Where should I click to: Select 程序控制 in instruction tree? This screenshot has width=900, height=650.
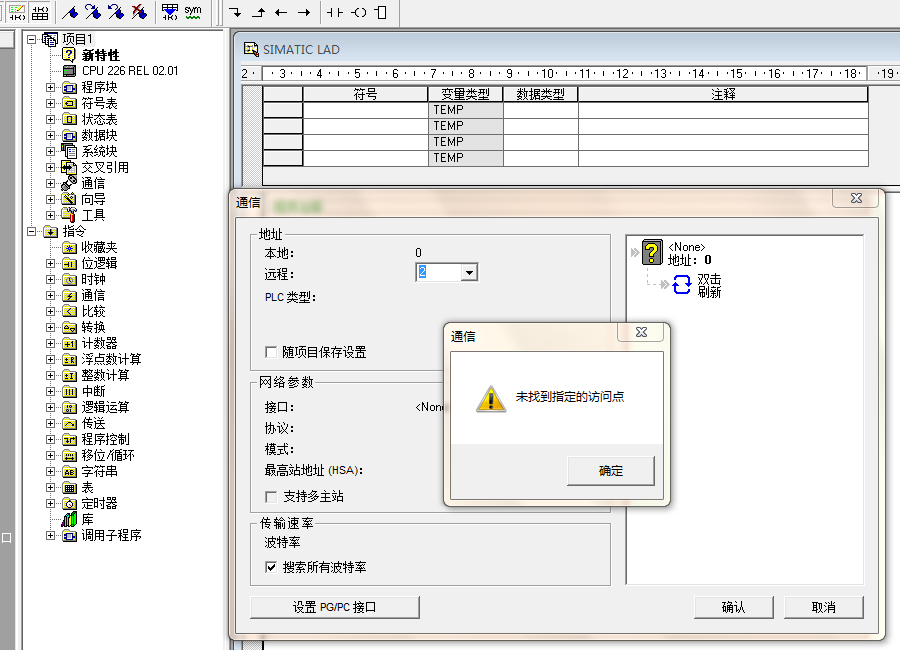click(106, 439)
